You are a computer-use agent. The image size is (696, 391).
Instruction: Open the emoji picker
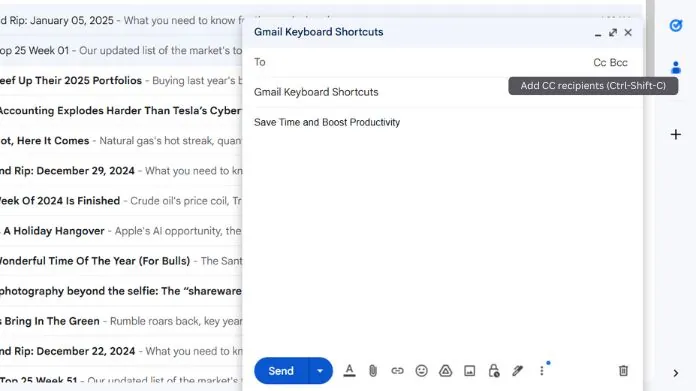click(x=421, y=371)
